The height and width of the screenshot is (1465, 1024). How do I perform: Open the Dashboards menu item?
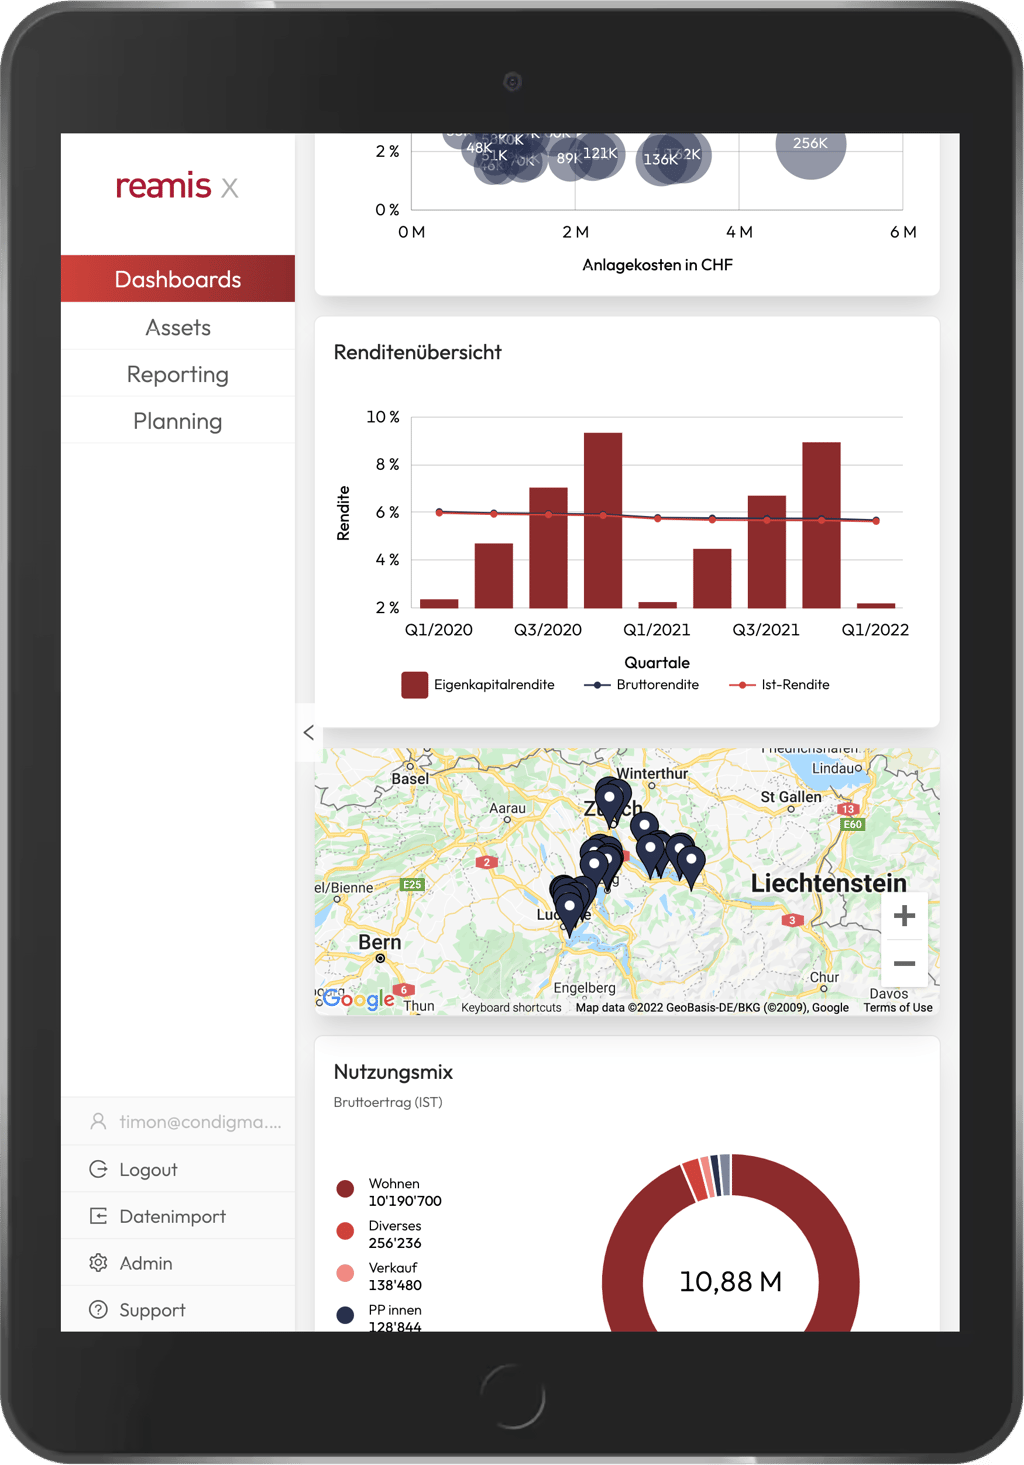click(x=178, y=279)
